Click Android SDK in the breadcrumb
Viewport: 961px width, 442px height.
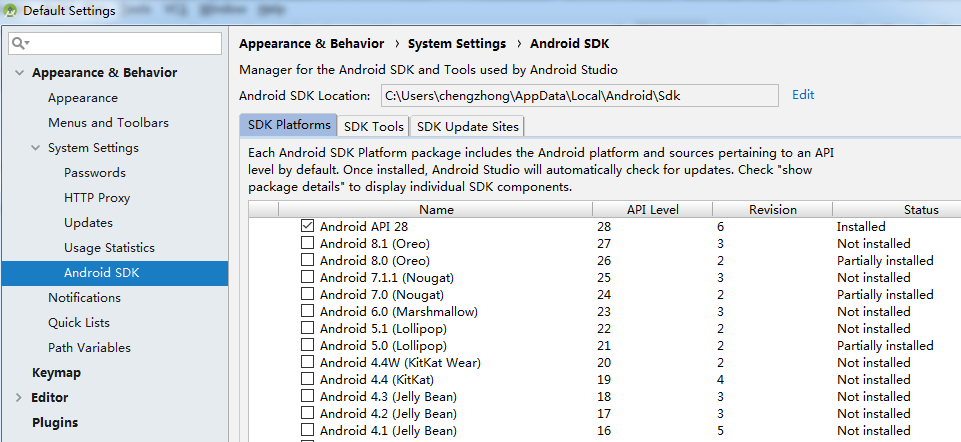coord(569,44)
